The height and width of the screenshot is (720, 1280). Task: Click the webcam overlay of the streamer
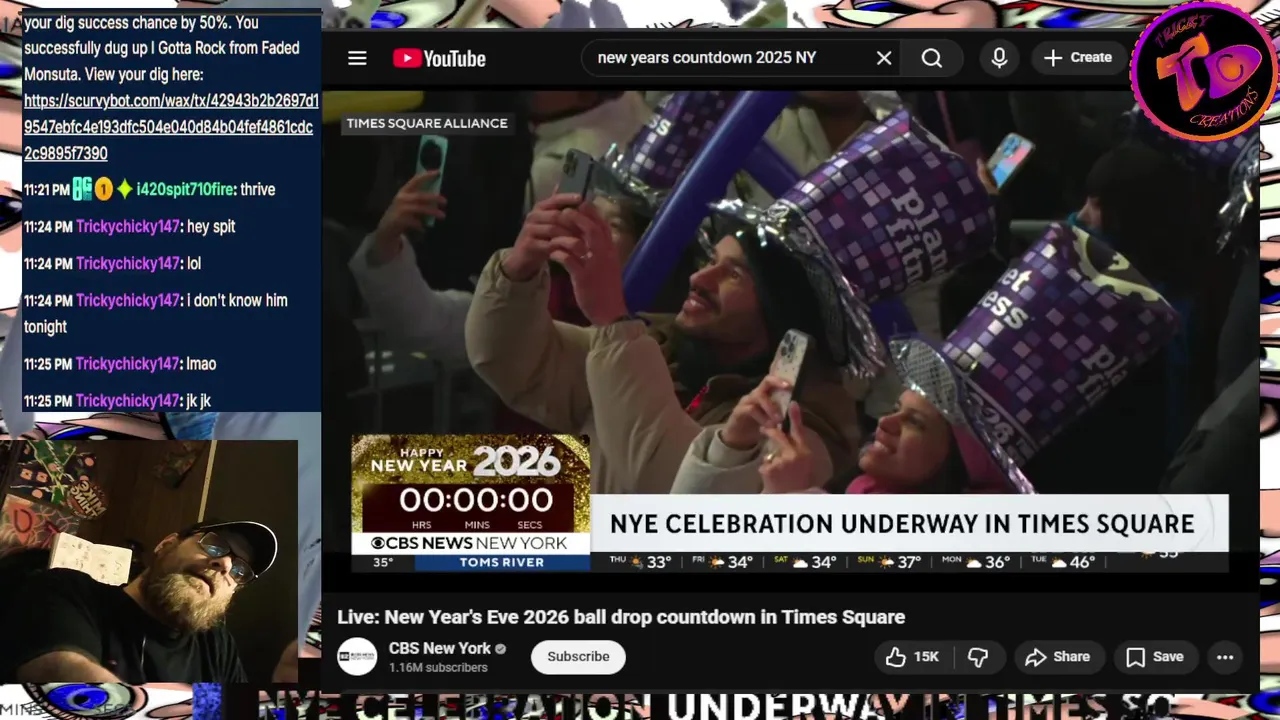point(149,561)
